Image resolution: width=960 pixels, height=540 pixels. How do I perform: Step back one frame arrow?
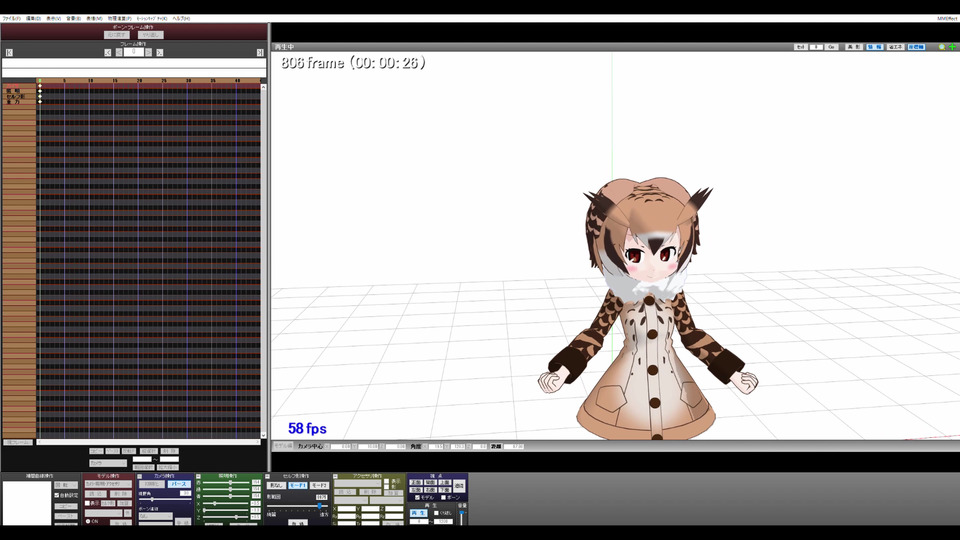tap(119, 53)
